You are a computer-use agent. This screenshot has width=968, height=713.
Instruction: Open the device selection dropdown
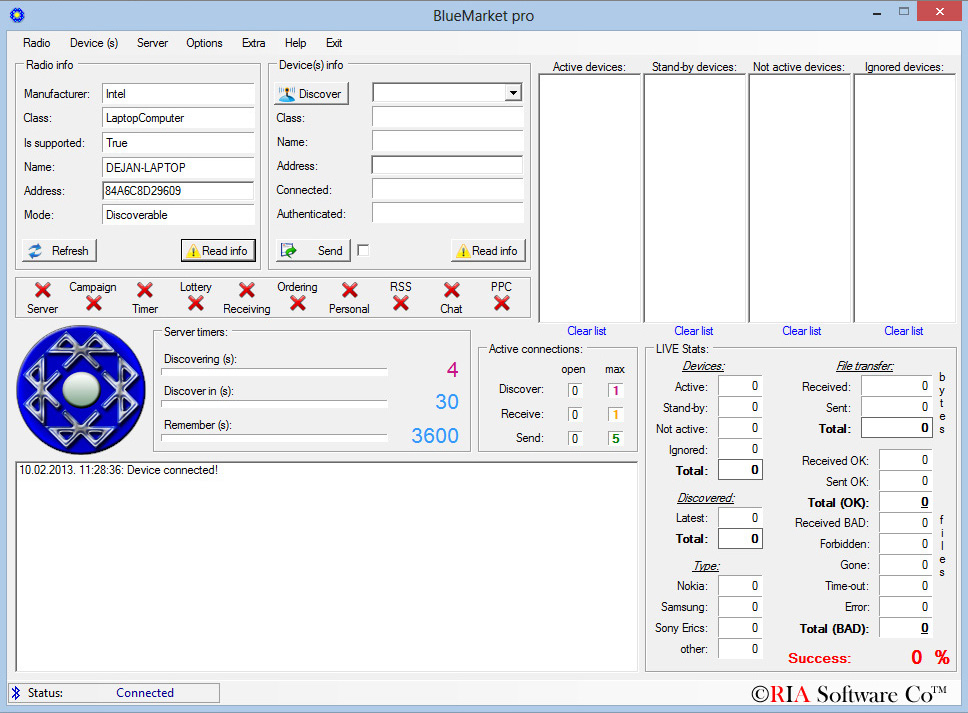513,92
